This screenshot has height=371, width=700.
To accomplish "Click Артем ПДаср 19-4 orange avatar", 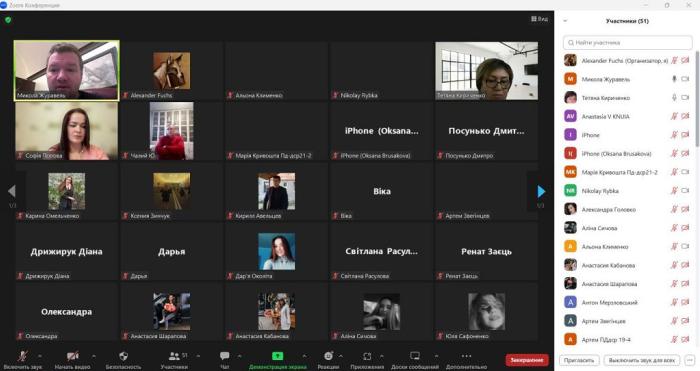I will pos(570,339).
